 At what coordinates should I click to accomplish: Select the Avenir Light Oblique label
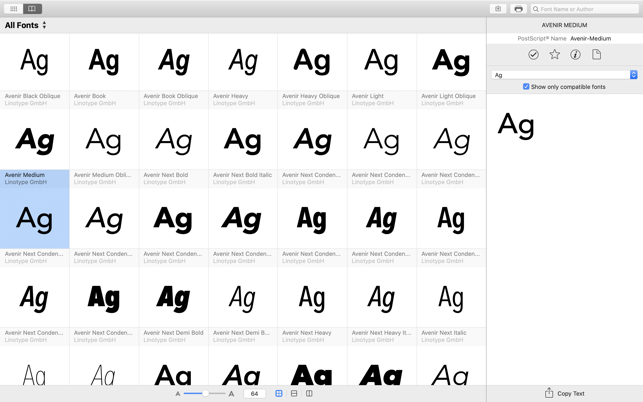449,96
